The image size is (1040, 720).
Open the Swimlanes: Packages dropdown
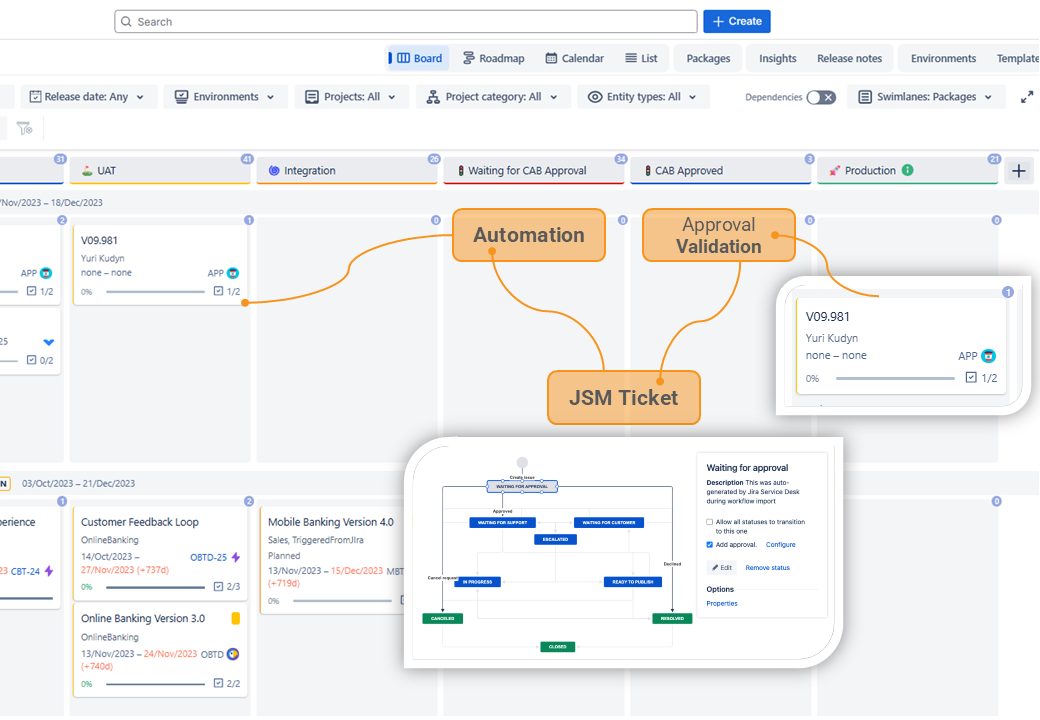click(x=926, y=97)
